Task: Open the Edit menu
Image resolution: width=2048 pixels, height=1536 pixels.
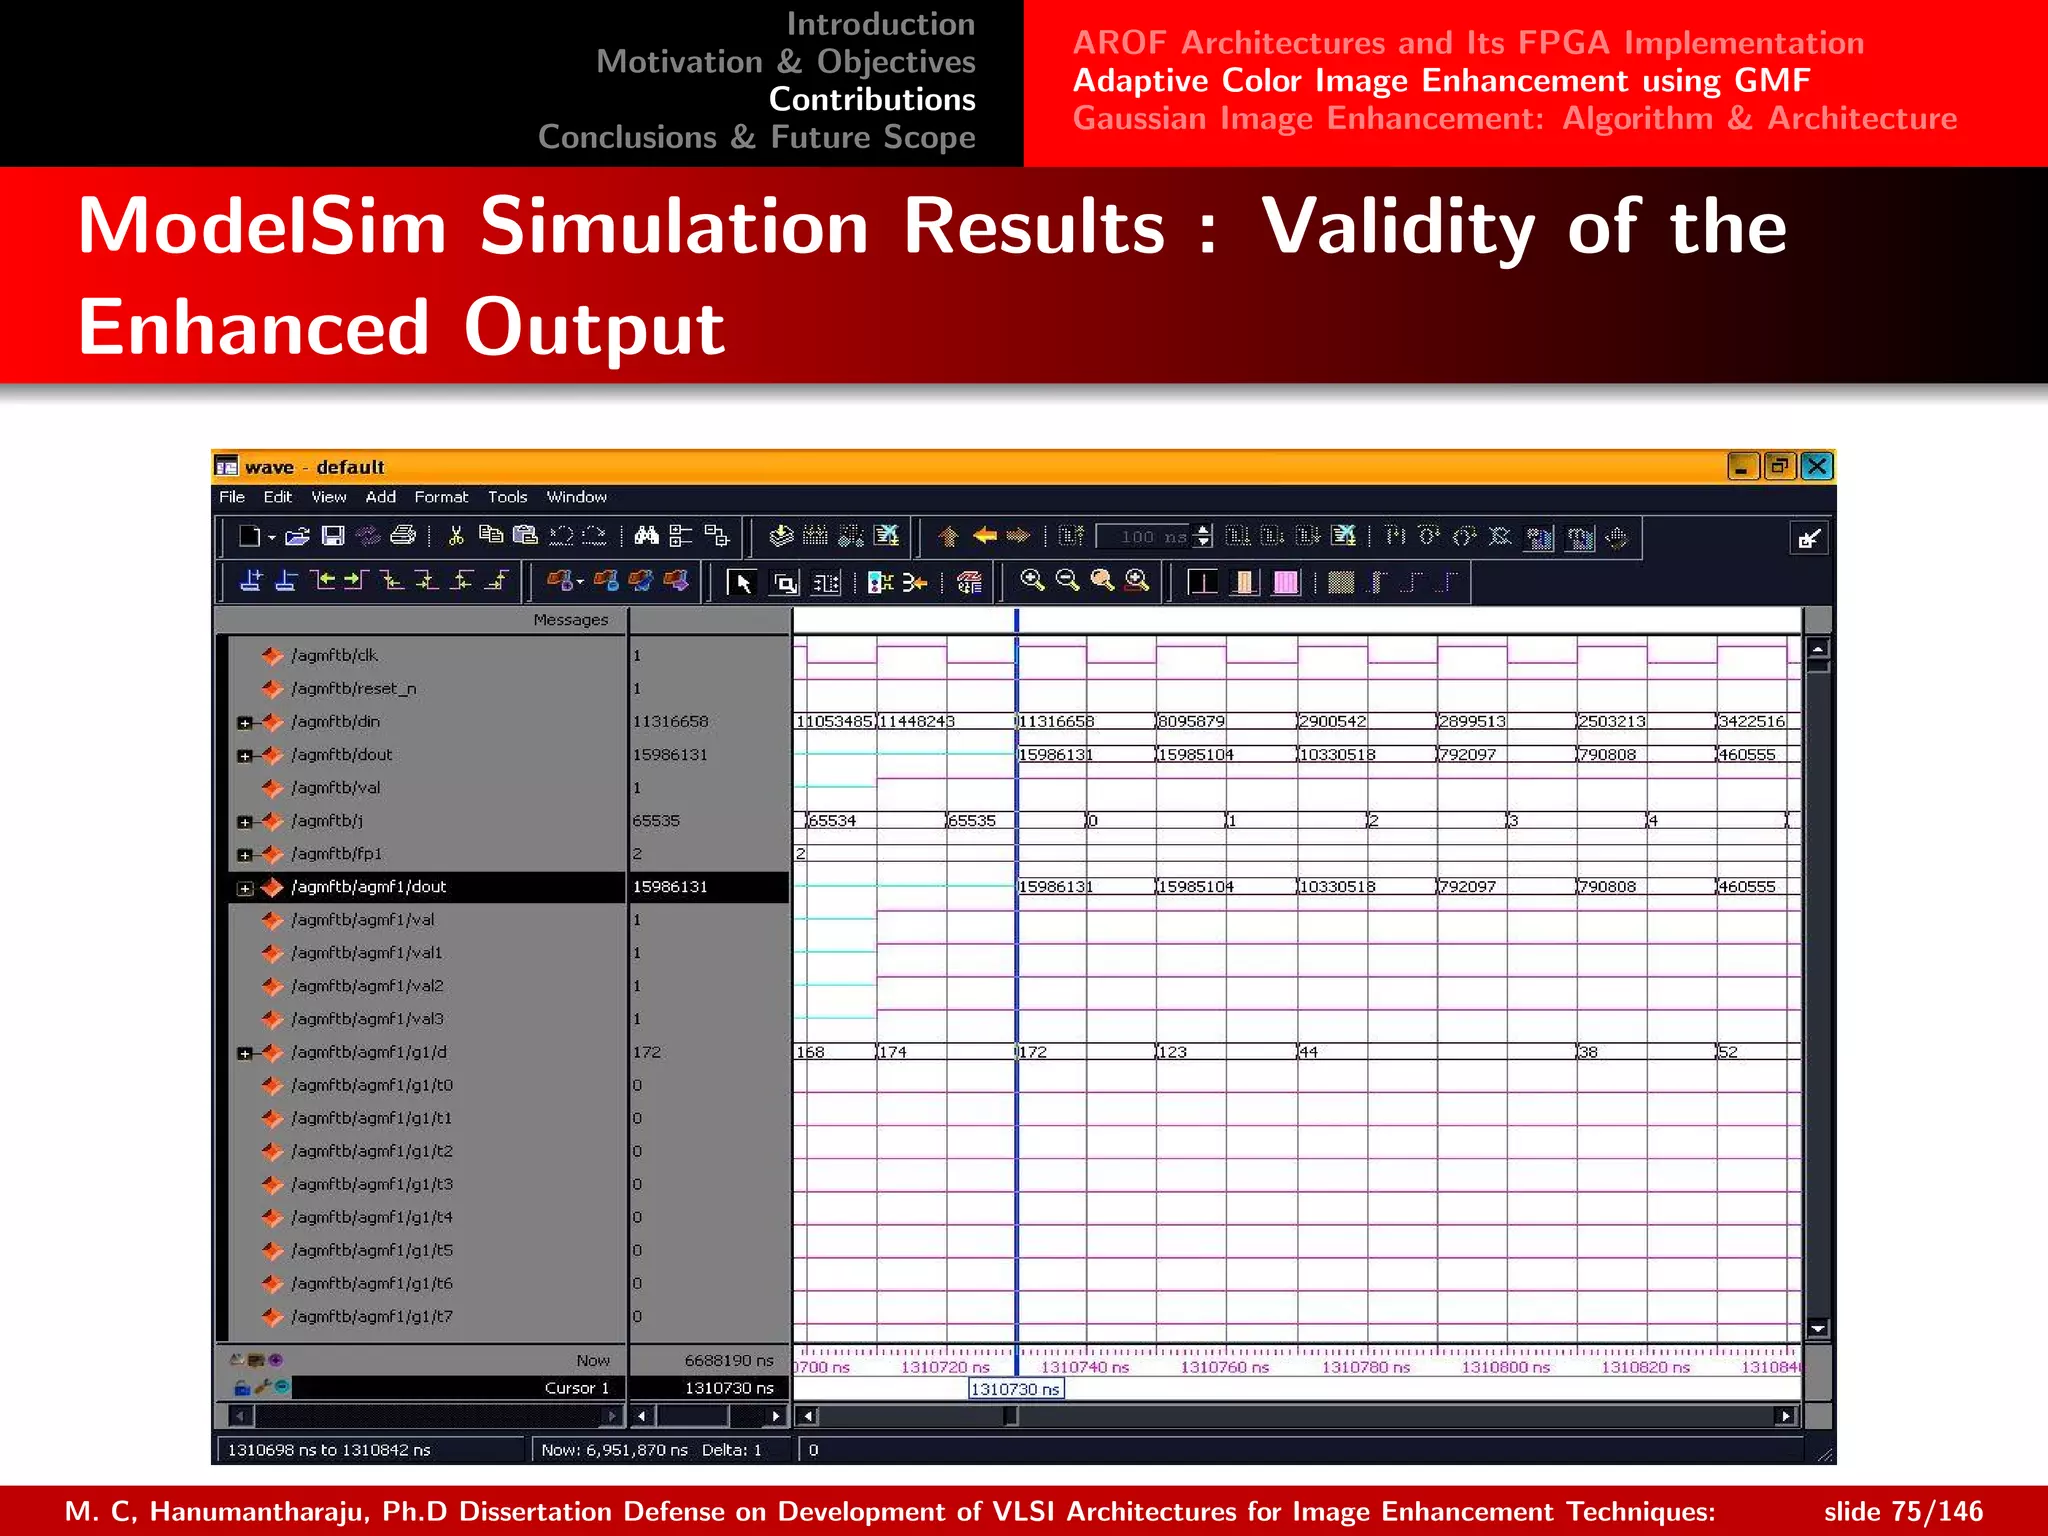Action: click(278, 497)
